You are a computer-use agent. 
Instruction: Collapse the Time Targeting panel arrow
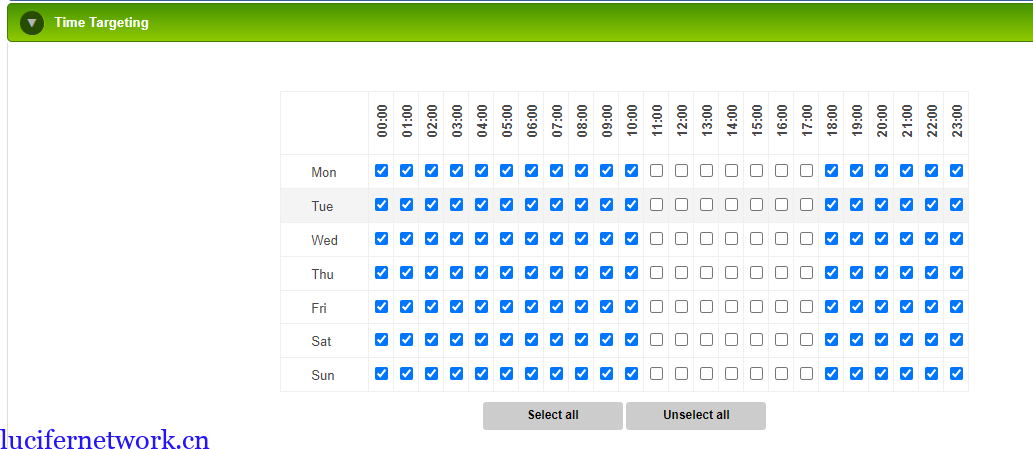31,22
